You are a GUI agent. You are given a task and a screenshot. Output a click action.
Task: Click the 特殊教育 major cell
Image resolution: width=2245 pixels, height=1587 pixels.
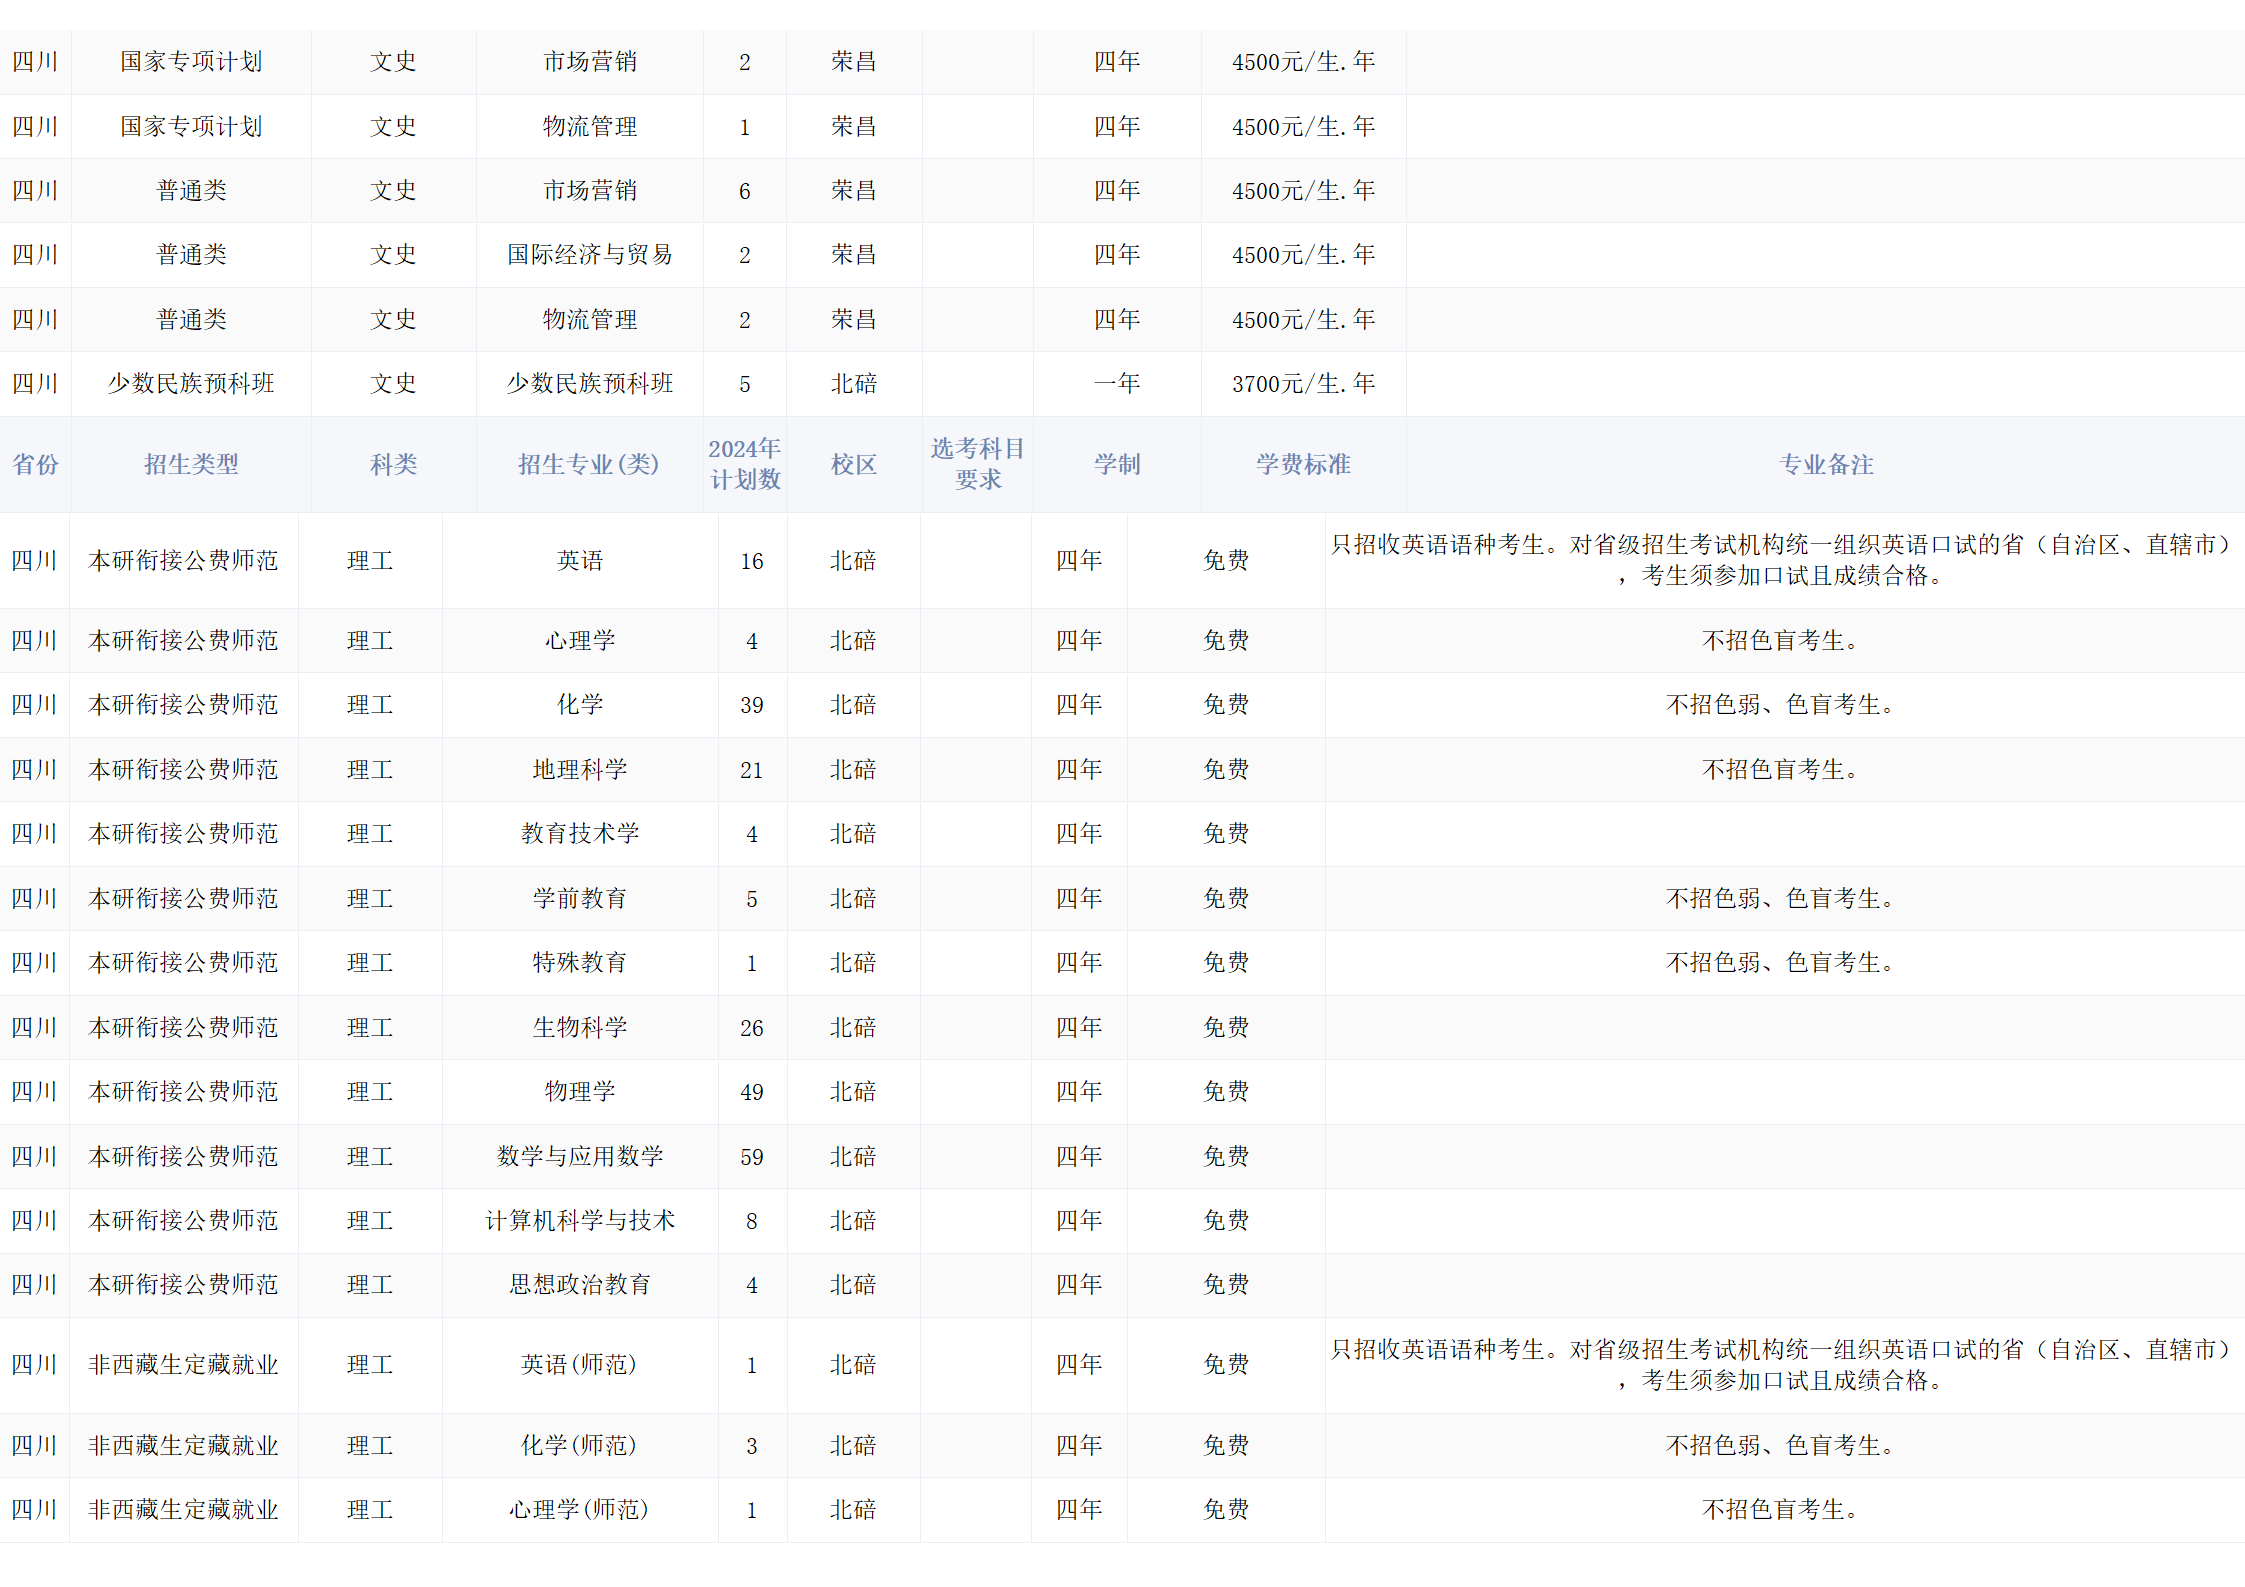pos(580,963)
